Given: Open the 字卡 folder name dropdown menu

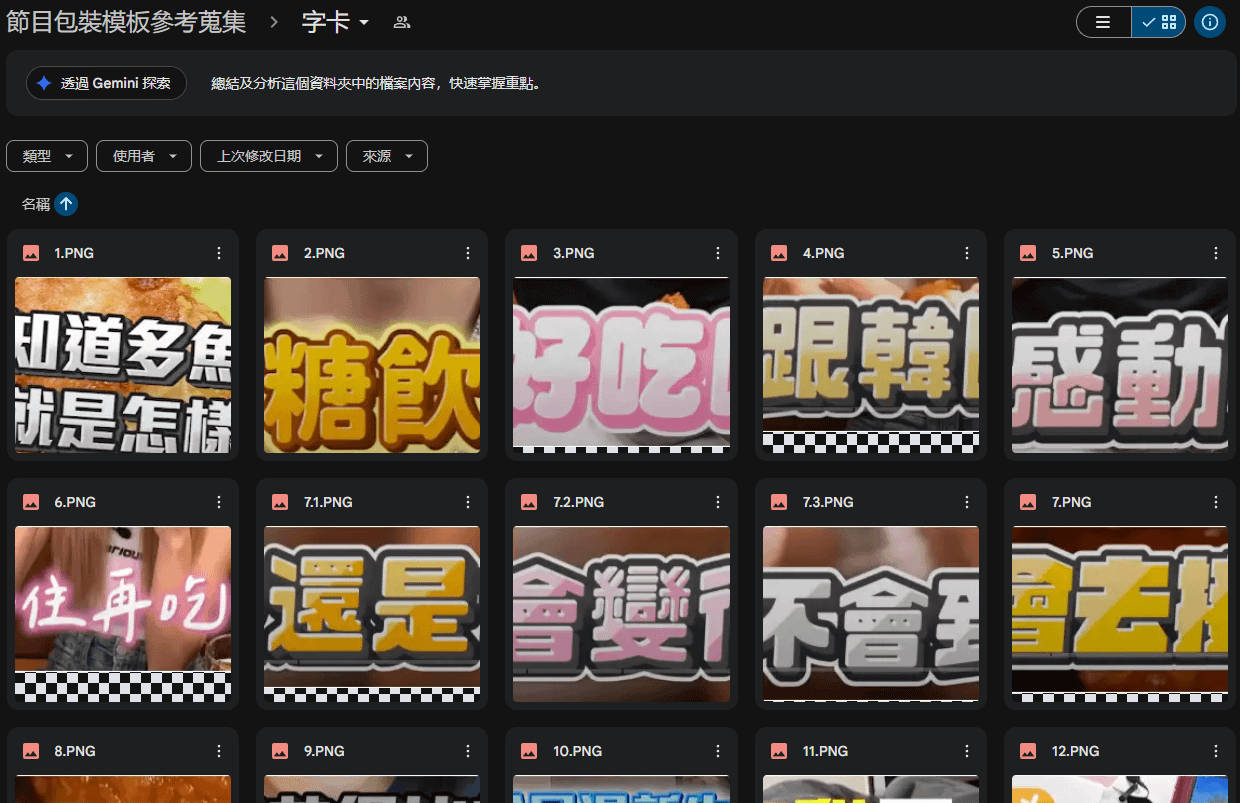Looking at the screenshot, I should coord(336,22).
